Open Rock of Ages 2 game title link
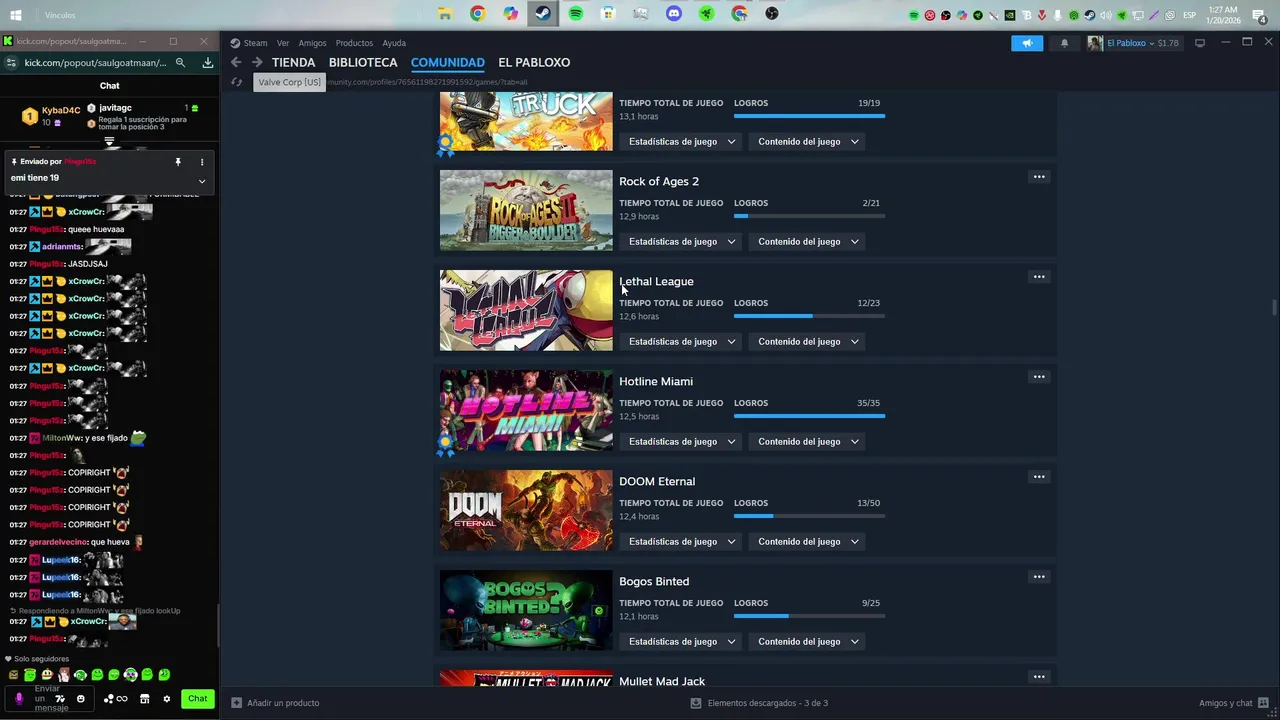1280x720 pixels. pos(659,181)
